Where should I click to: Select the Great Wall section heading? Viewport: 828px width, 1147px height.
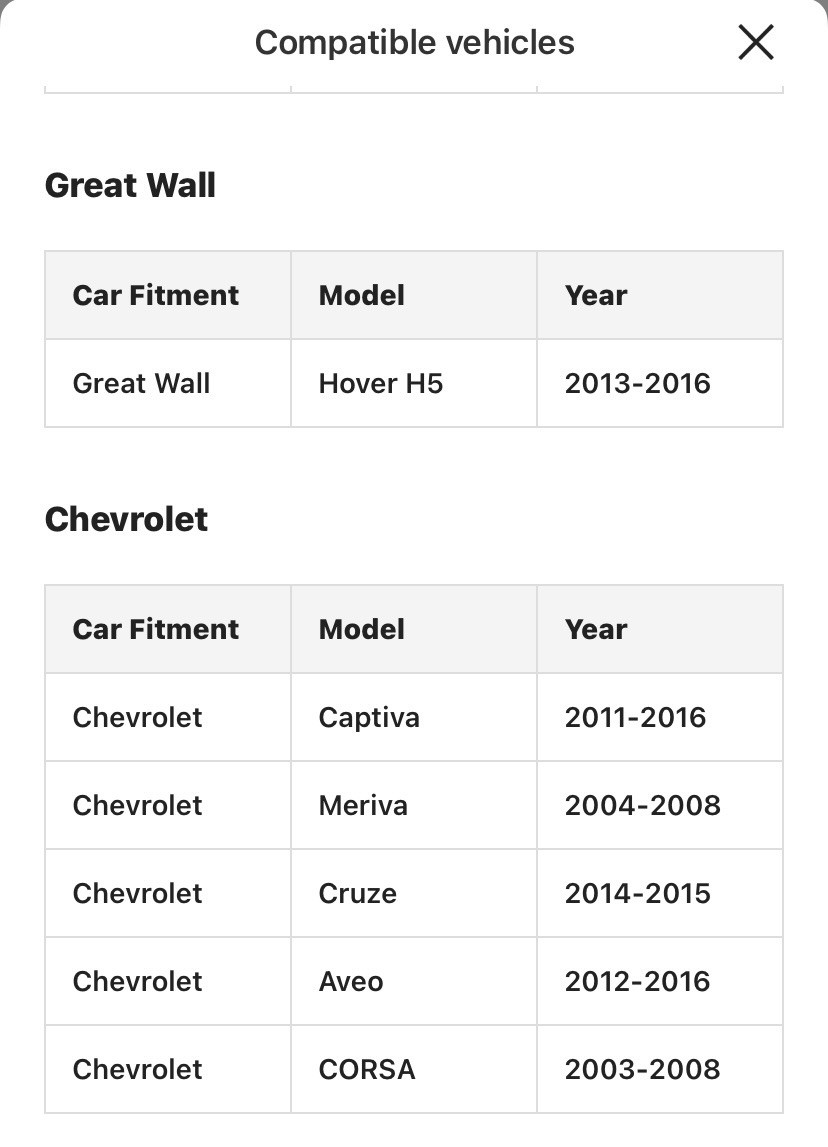point(130,186)
